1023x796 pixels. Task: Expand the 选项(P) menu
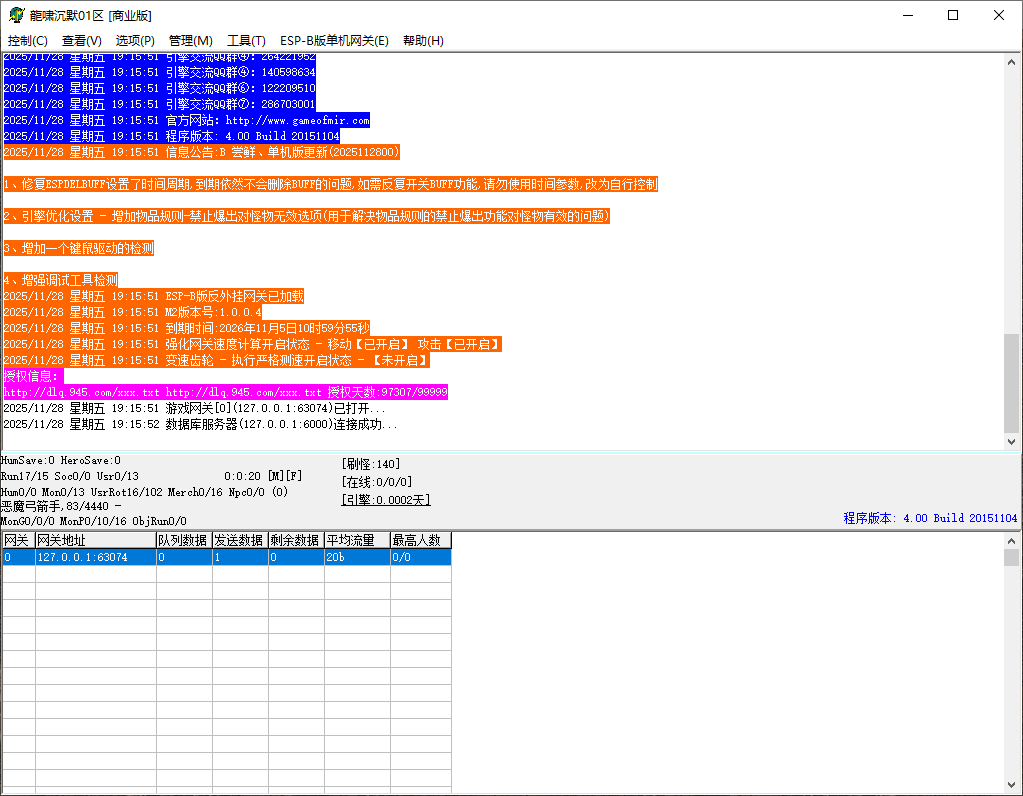pos(135,41)
